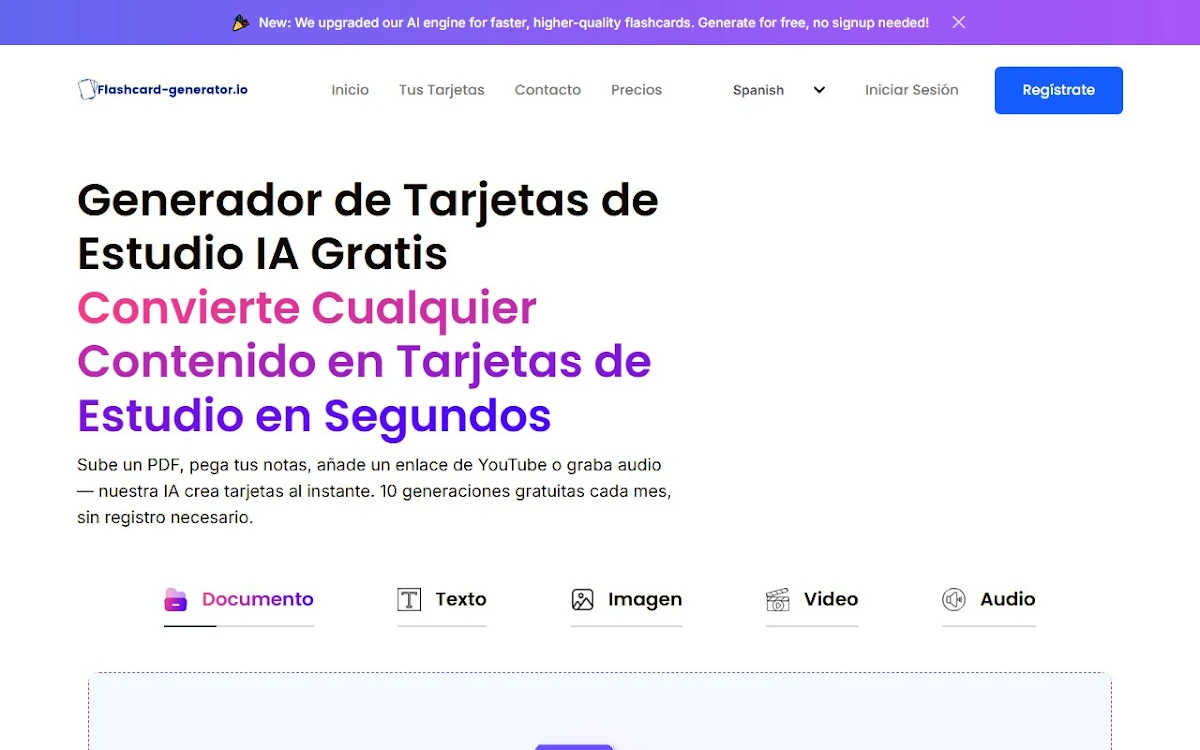Click the Flashcard-generator.io brand name text

173,90
